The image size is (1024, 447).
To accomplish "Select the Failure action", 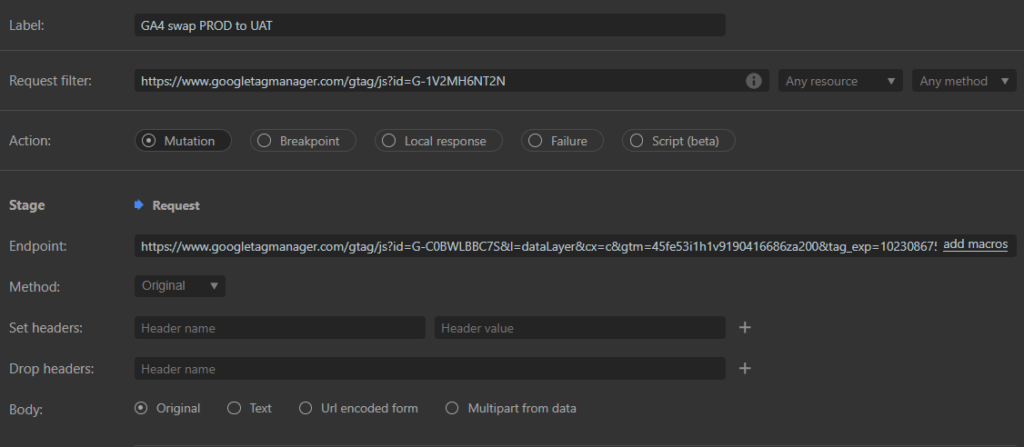I will coord(562,141).
